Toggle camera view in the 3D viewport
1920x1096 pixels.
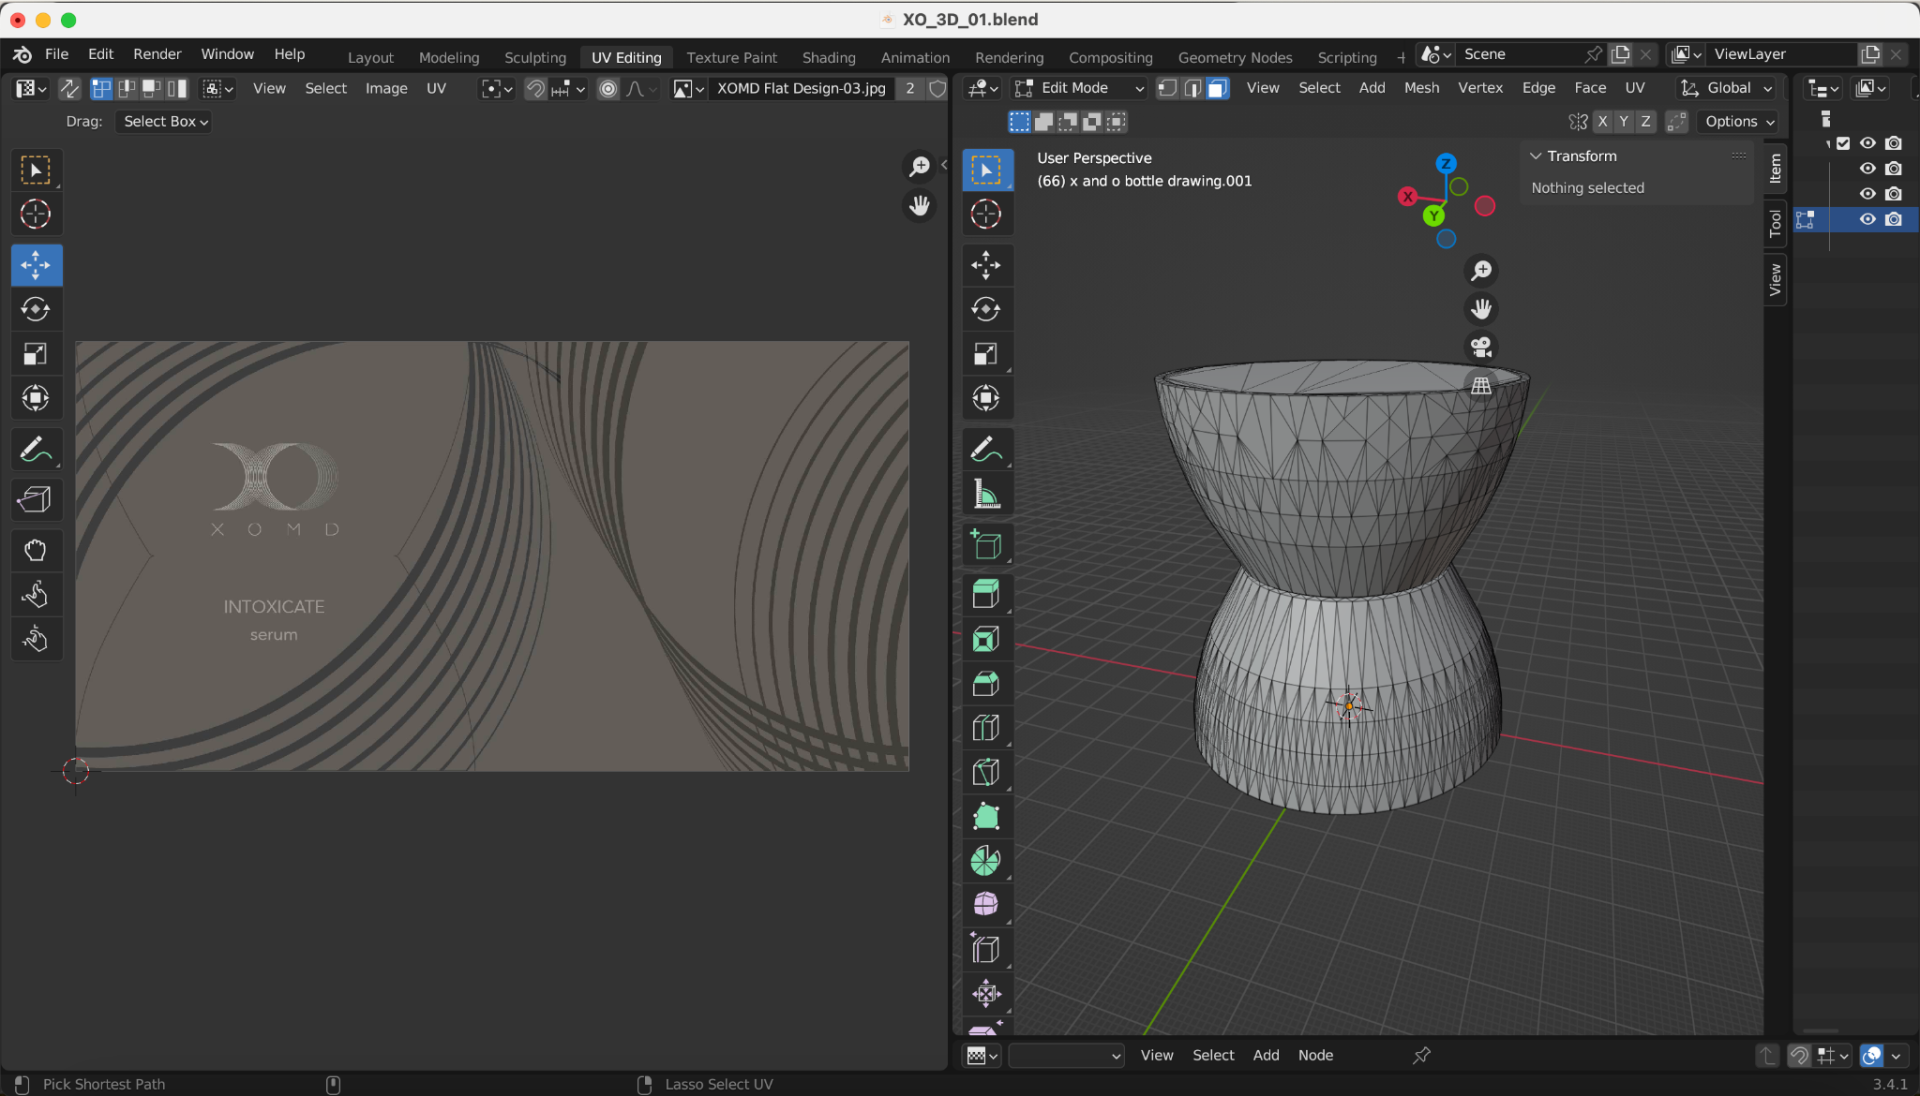tap(1481, 347)
